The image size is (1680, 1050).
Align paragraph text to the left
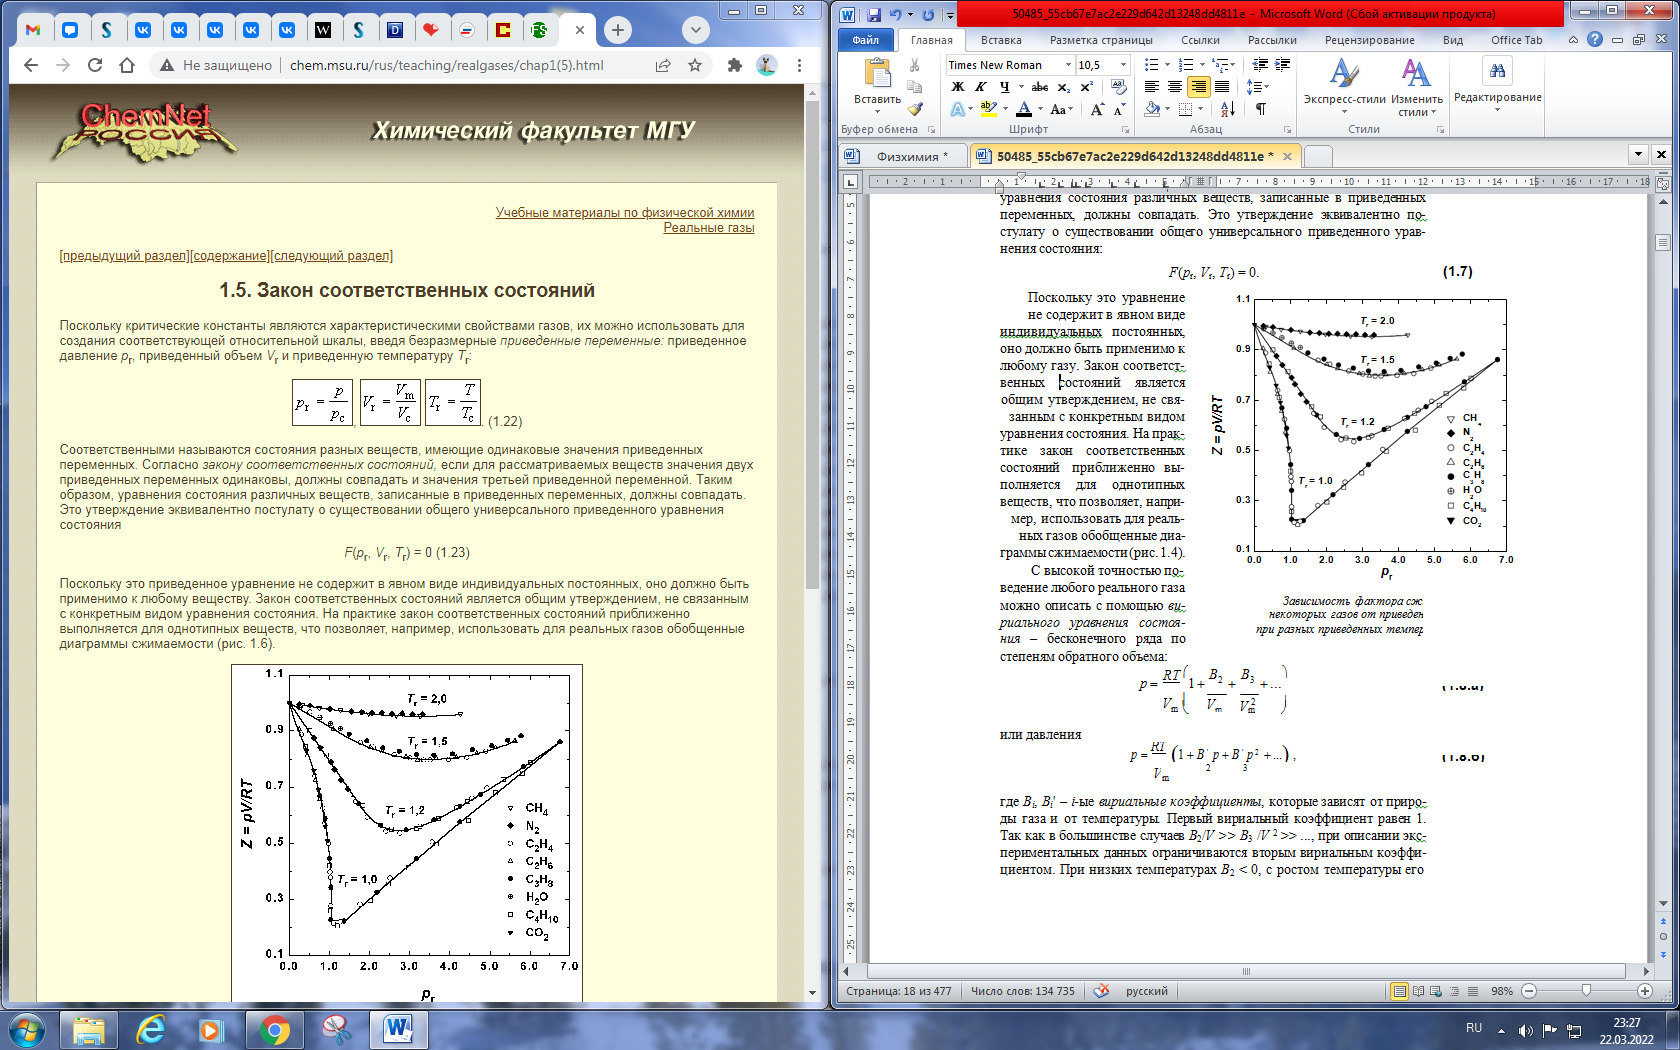[x=1152, y=87]
